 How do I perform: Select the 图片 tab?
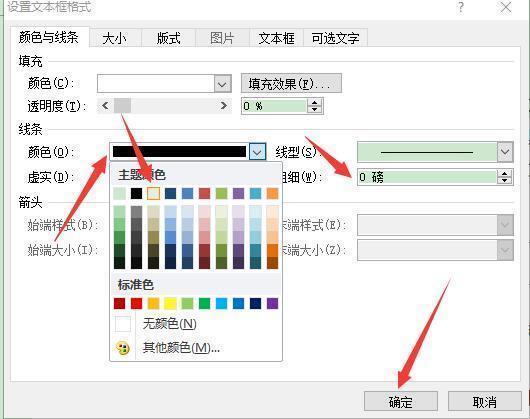click(222, 38)
